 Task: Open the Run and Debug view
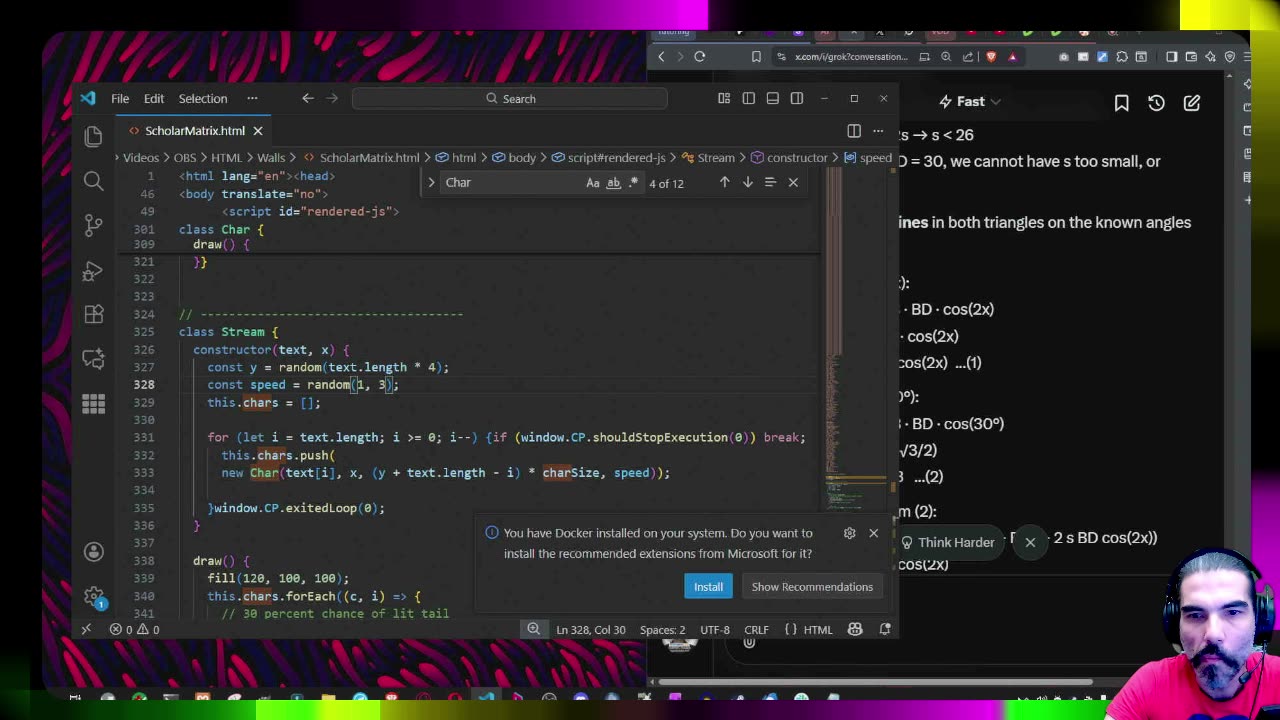pyautogui.click(x=93, y=270)
